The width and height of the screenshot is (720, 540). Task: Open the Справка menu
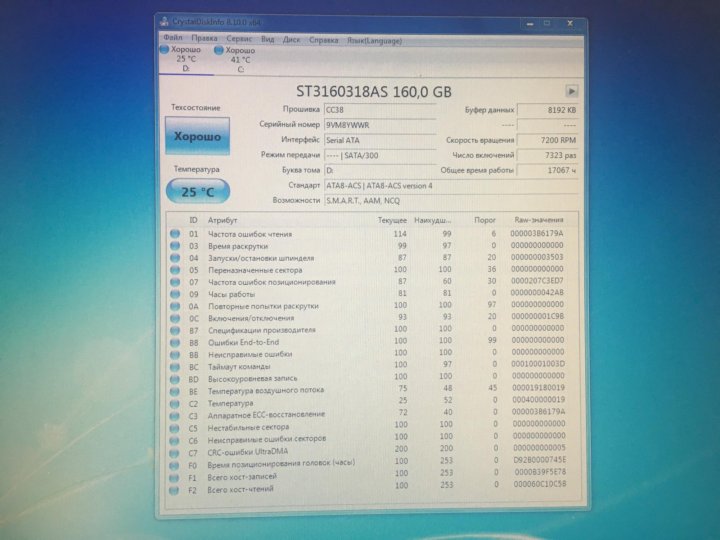click(324, 40)
